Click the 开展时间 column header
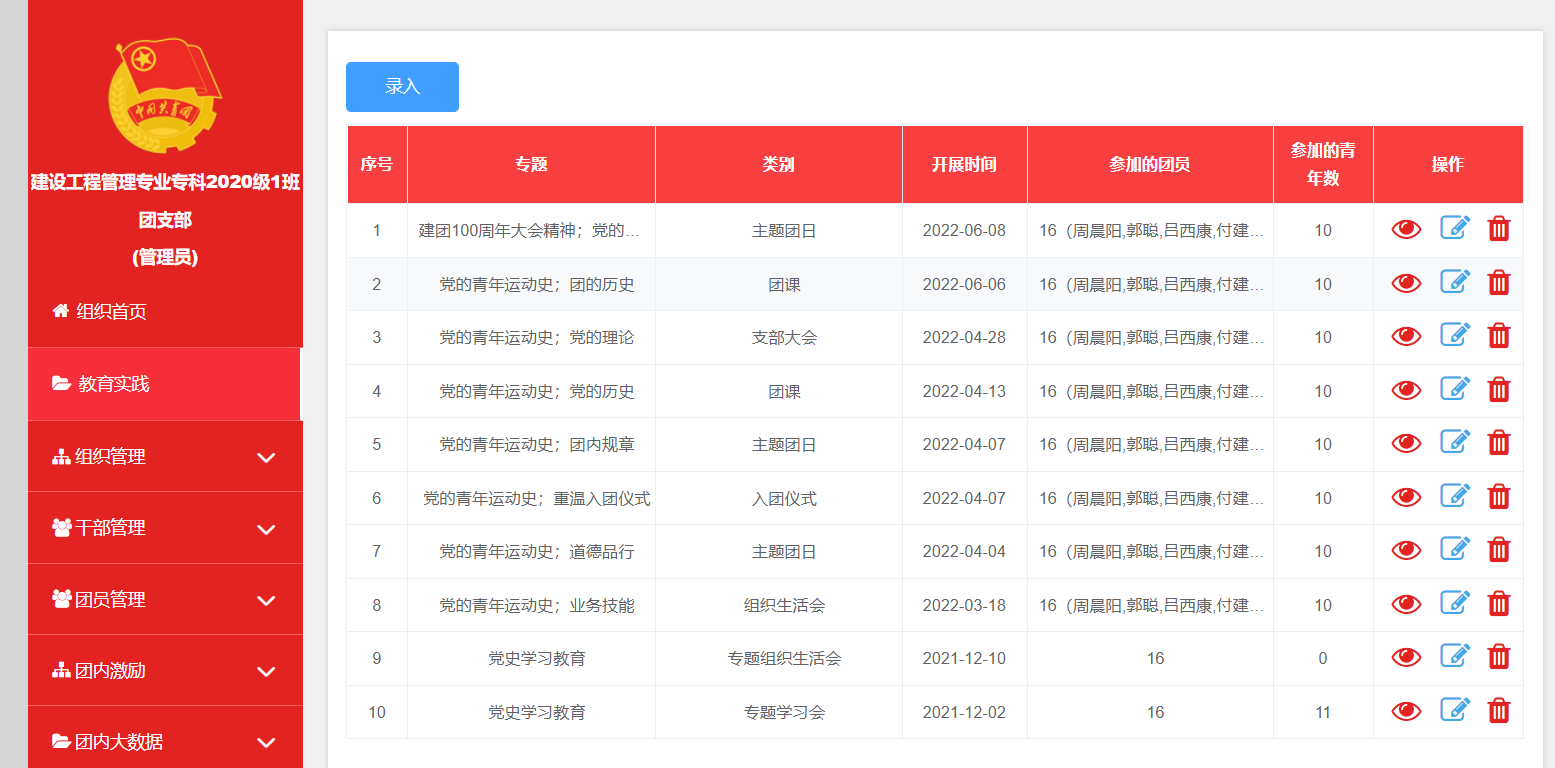The height and width of the screenshot is (768, 1555). pos(964,165)
